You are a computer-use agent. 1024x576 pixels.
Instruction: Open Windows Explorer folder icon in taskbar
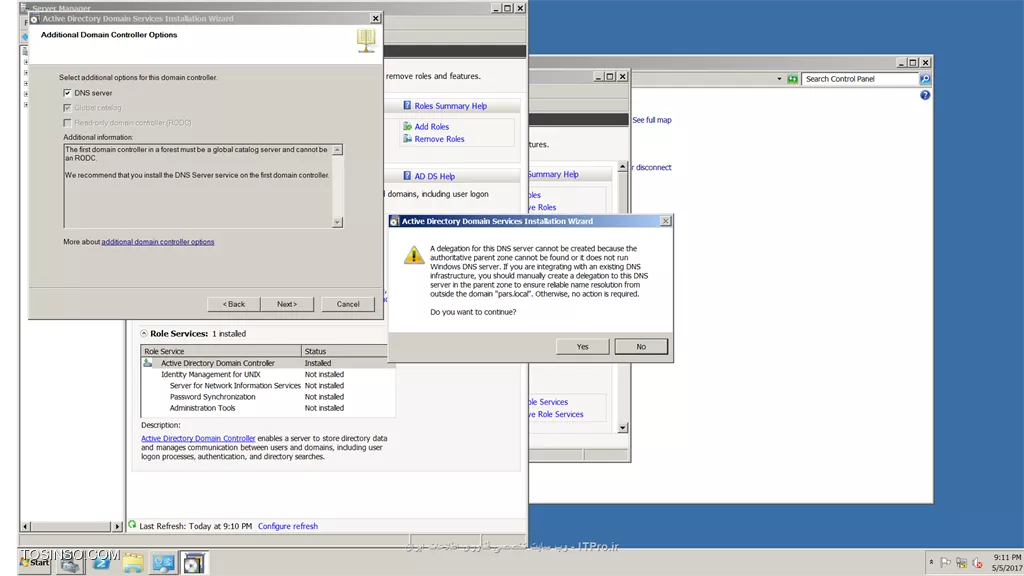(x=133, y=563)
